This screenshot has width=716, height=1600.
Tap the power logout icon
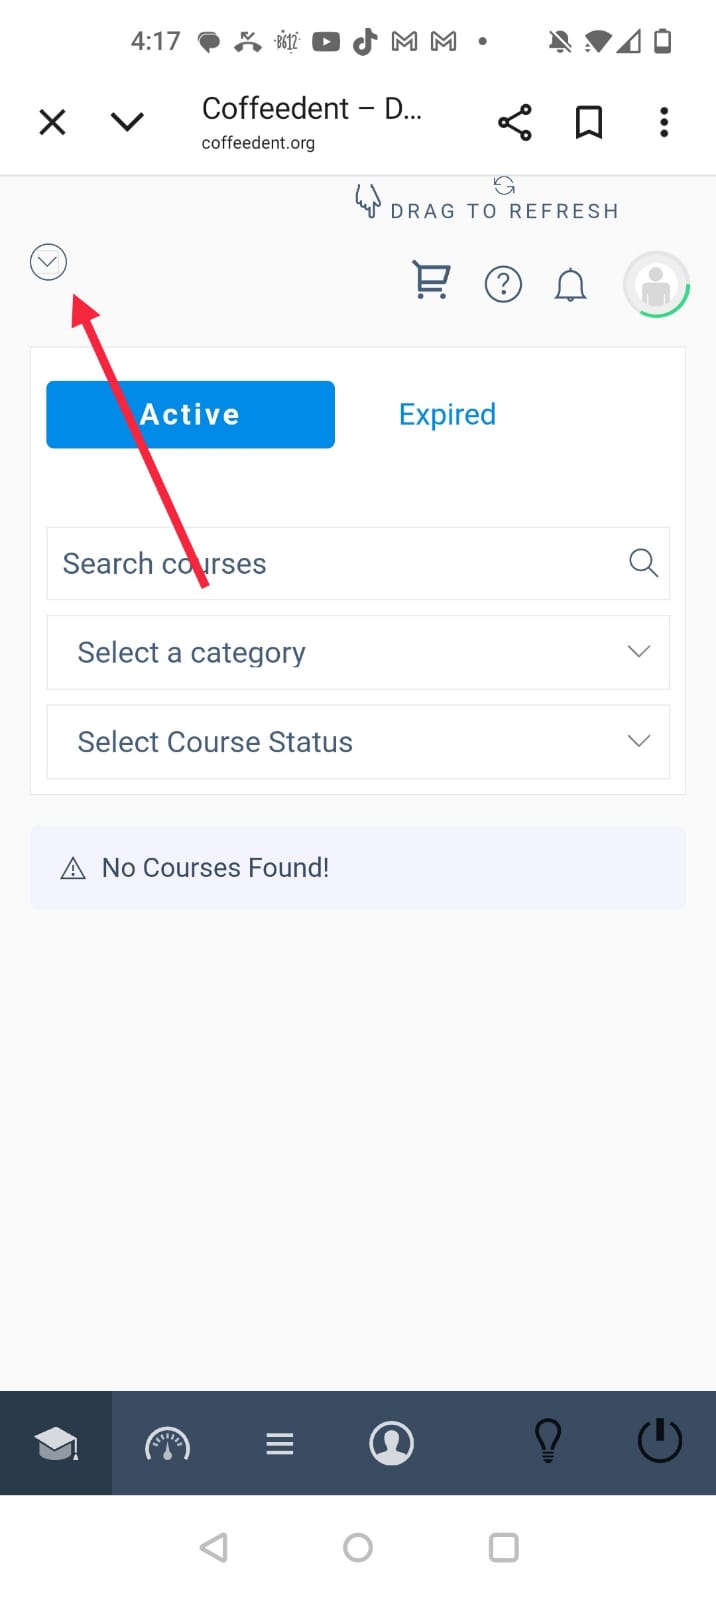click(x=660, y=1441)
